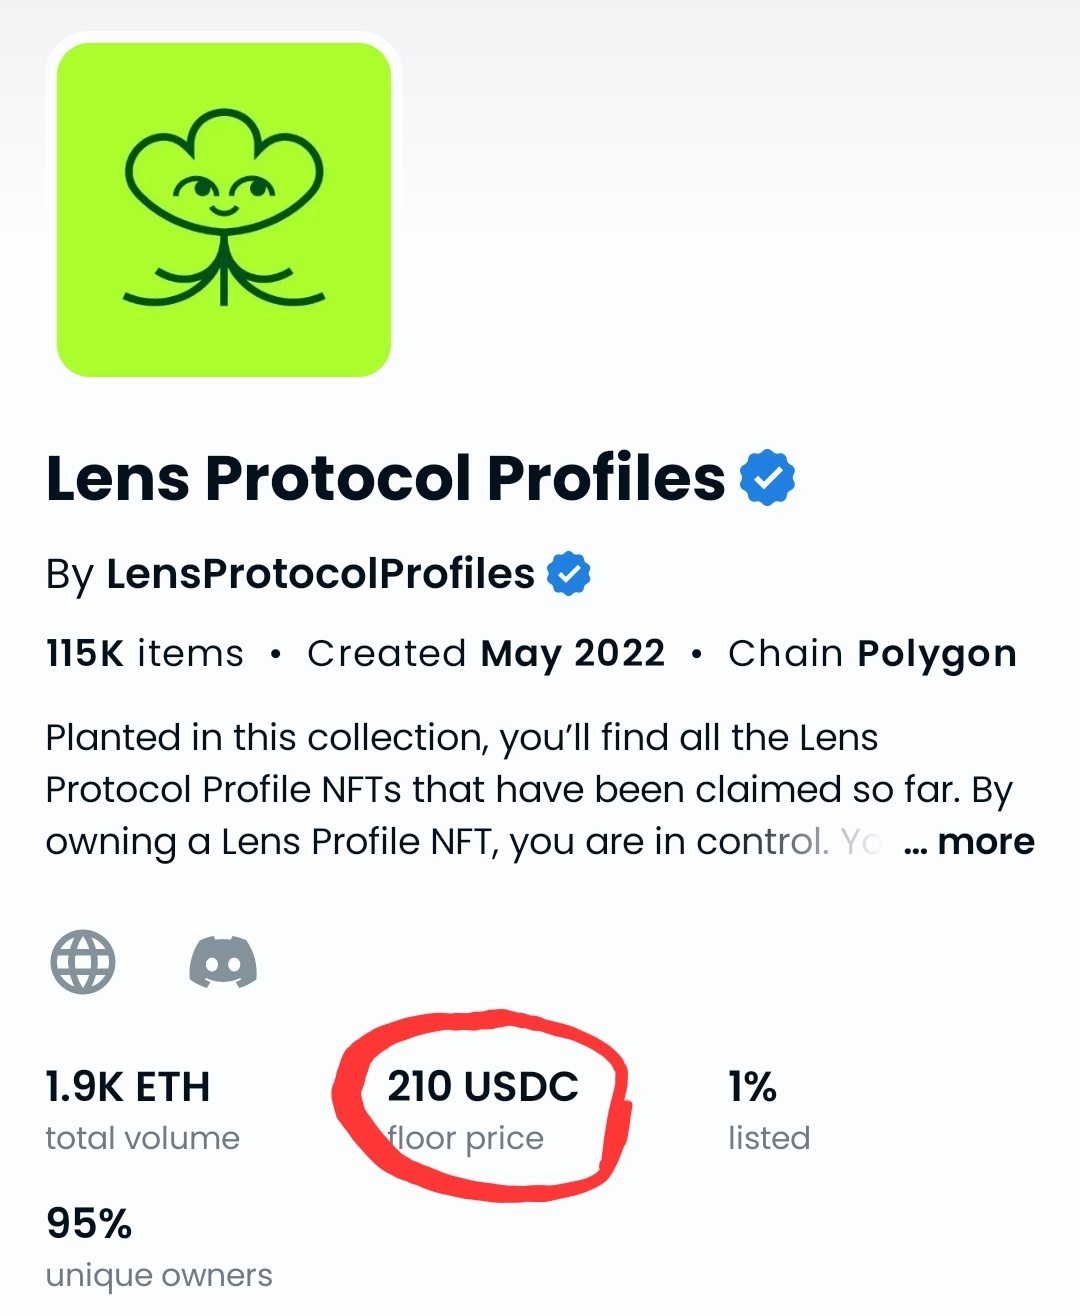Click the total volume label
Viewport: 1080px width, 1316px height.
tap(143, 1138)
